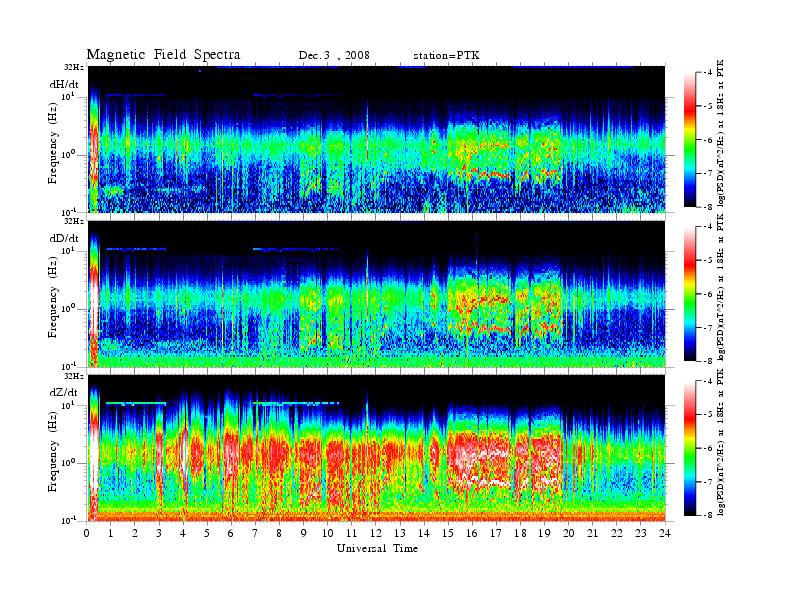Screen dimensions: 792x612
Task: Click the "Magnetic Field Spectra" title
Action: tap(163, 55)
